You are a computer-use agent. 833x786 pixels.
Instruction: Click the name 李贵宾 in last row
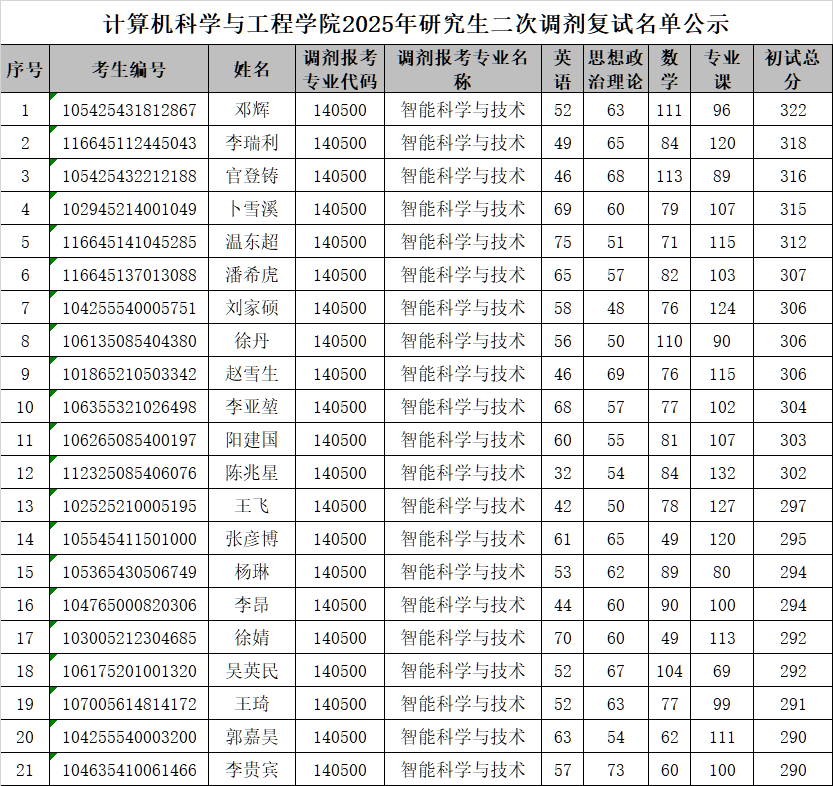[x=250, y=767]
